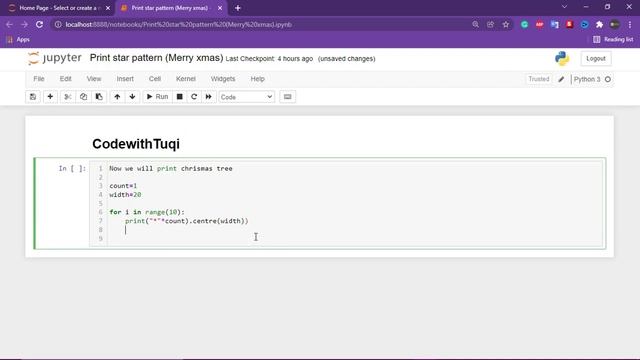Insert a cell below with the plus icon

(50, 97)
